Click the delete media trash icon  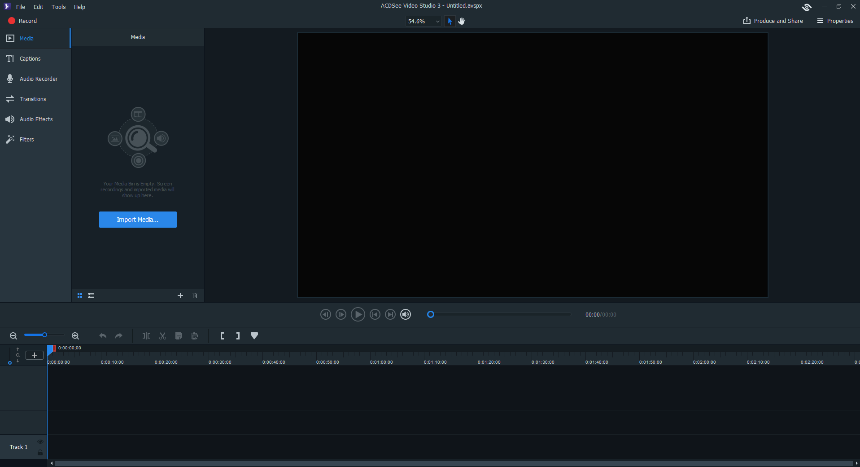pos(195,296)
